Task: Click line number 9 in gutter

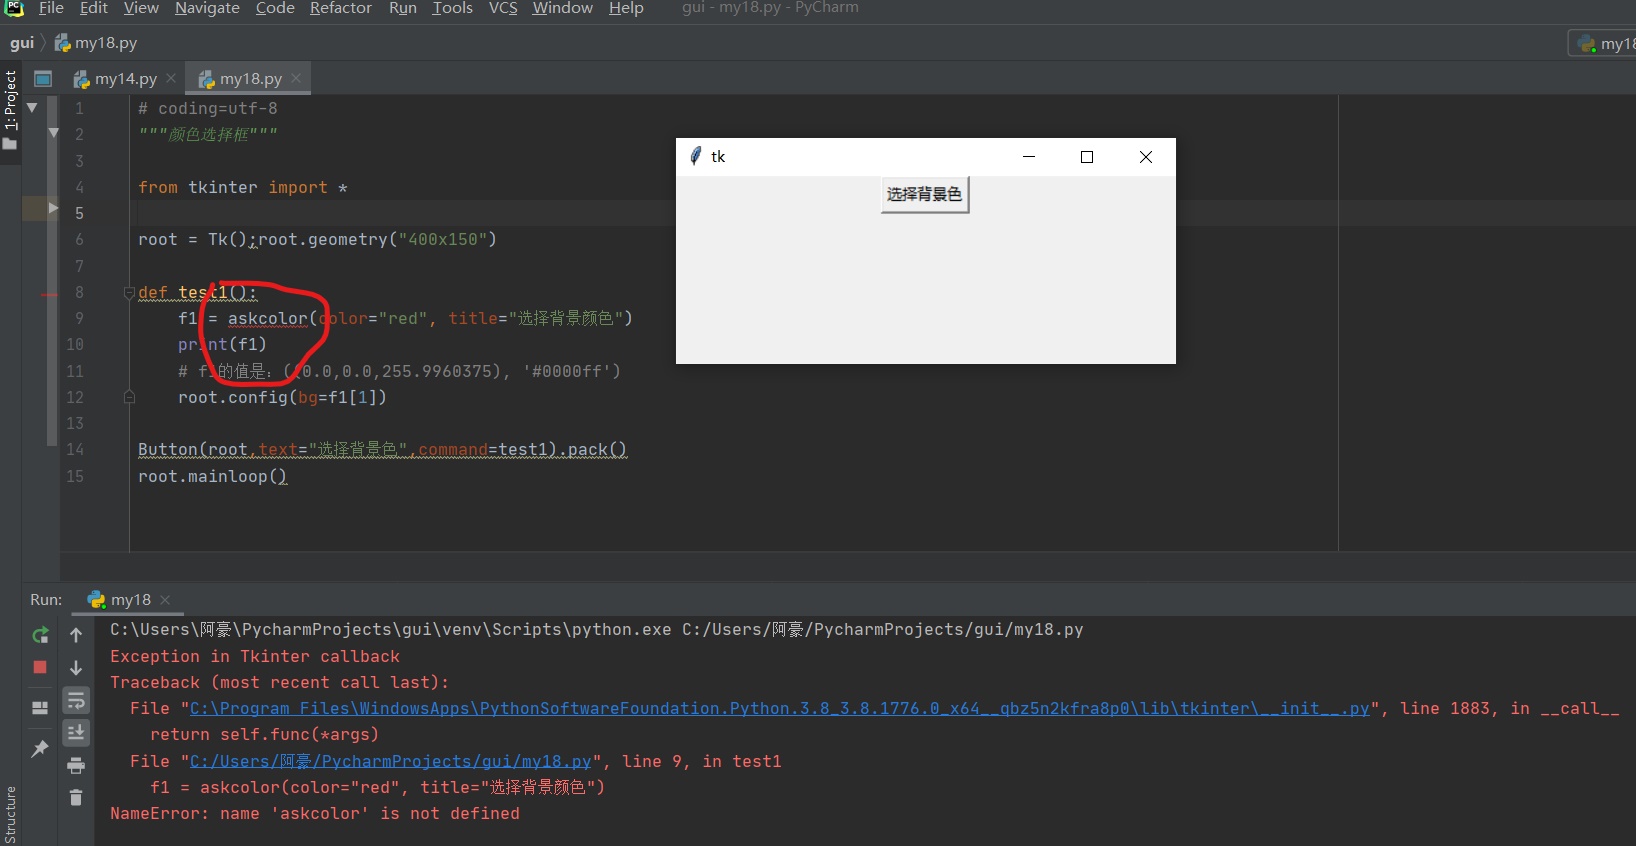Action: (79, 318)
